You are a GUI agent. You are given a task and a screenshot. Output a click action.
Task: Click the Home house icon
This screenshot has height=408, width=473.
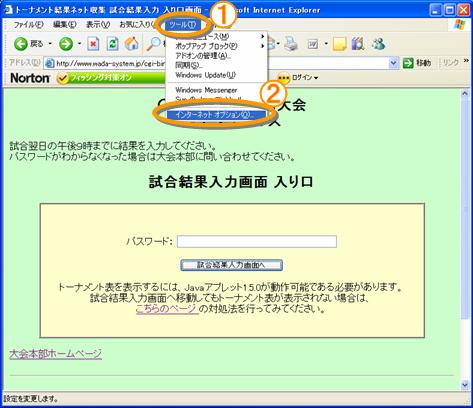point(132,44)
